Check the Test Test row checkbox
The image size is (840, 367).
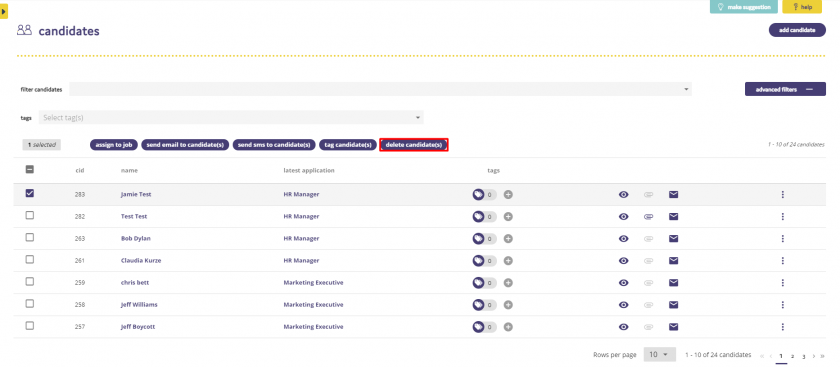[30, 215]
